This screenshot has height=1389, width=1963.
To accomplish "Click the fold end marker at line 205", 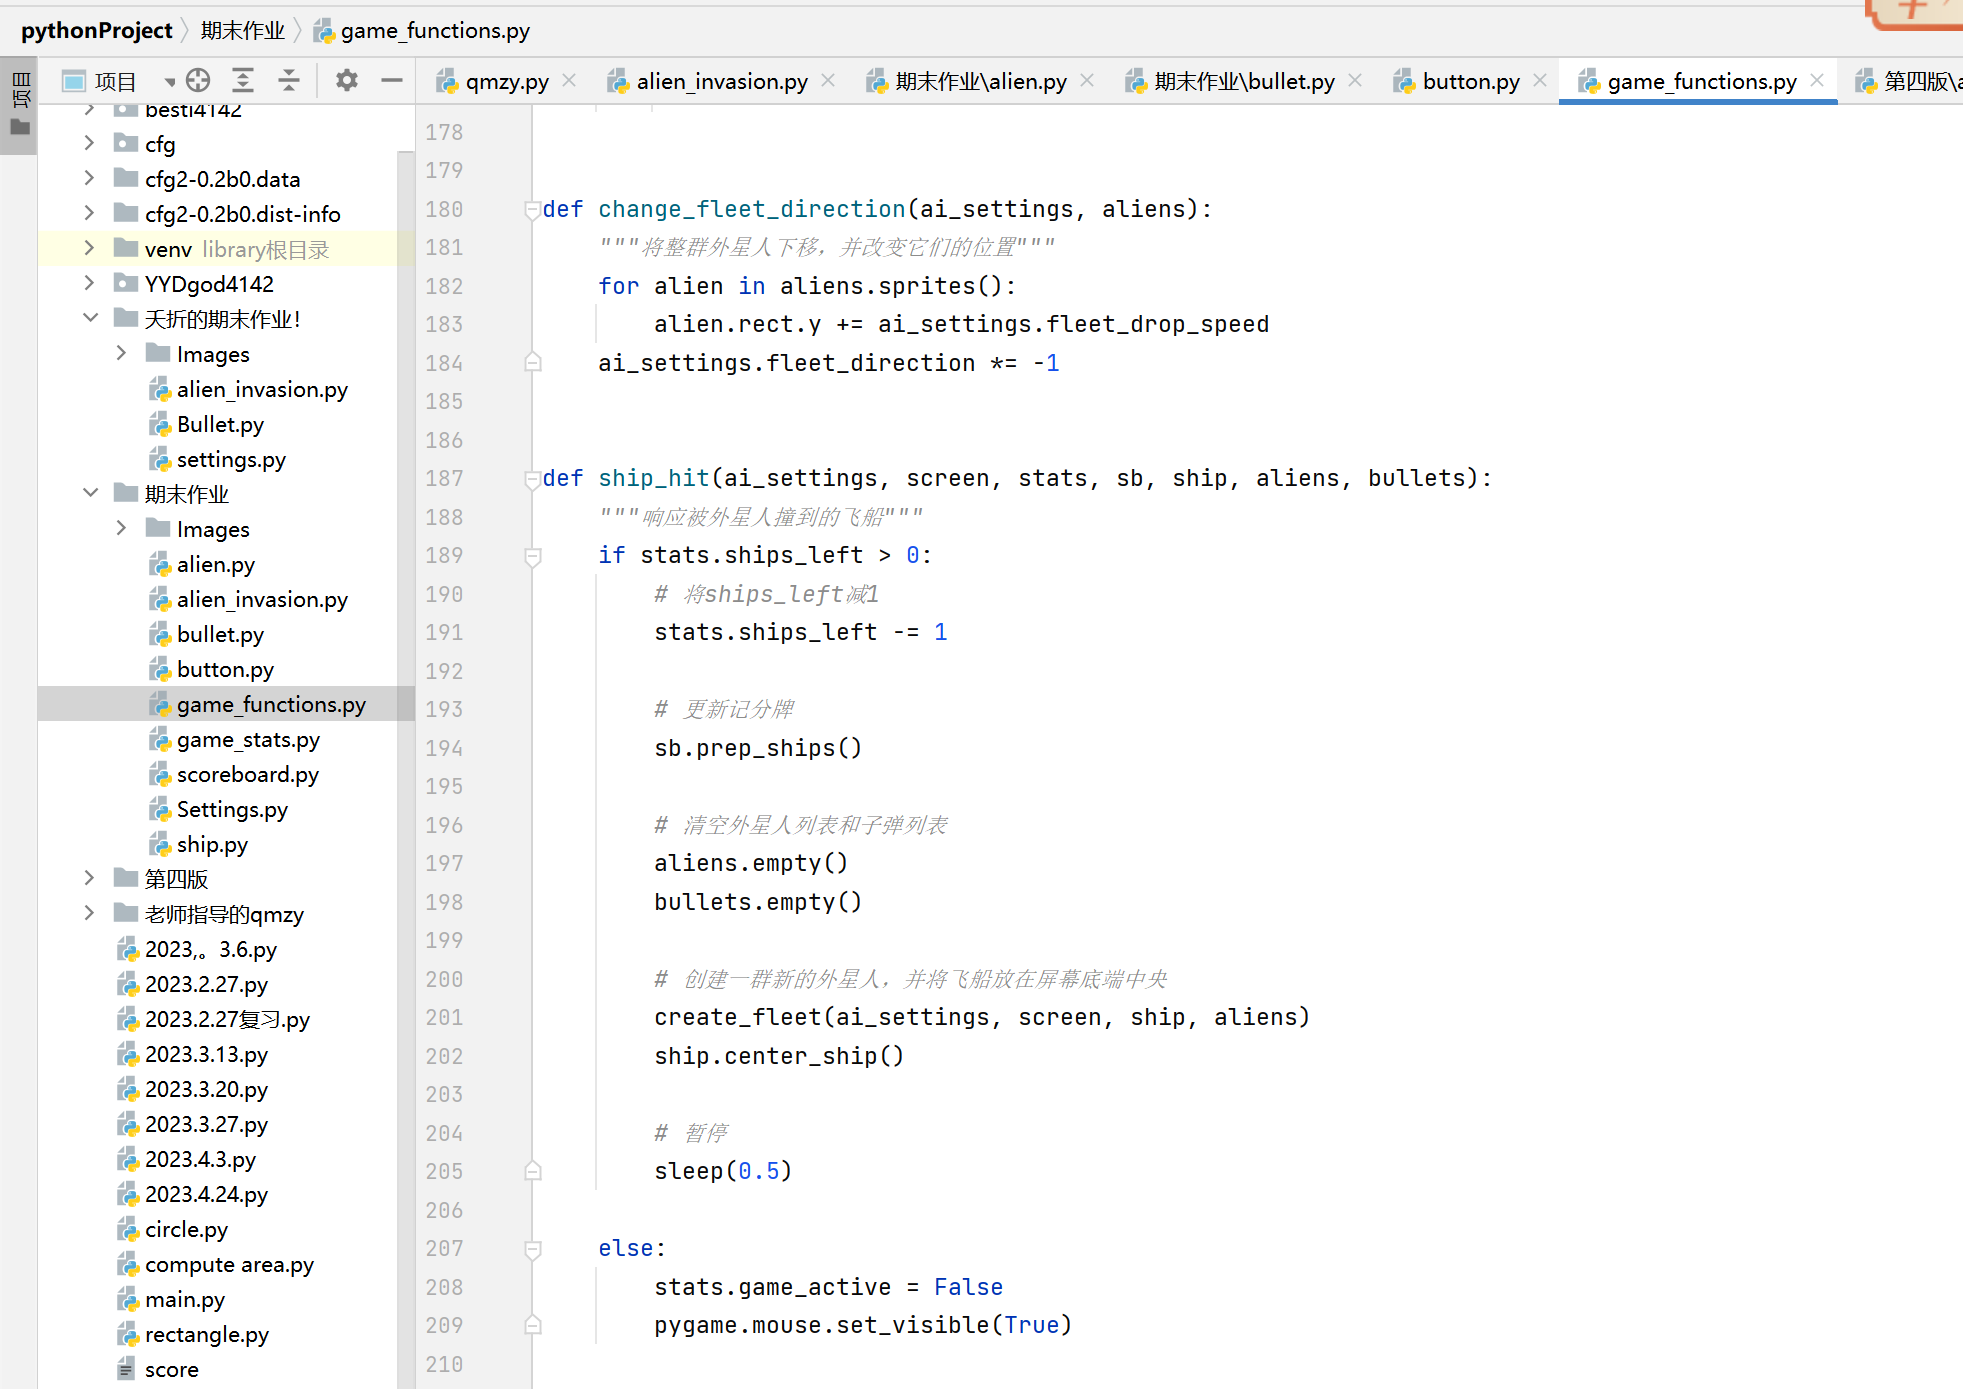I will (533, 1171).
